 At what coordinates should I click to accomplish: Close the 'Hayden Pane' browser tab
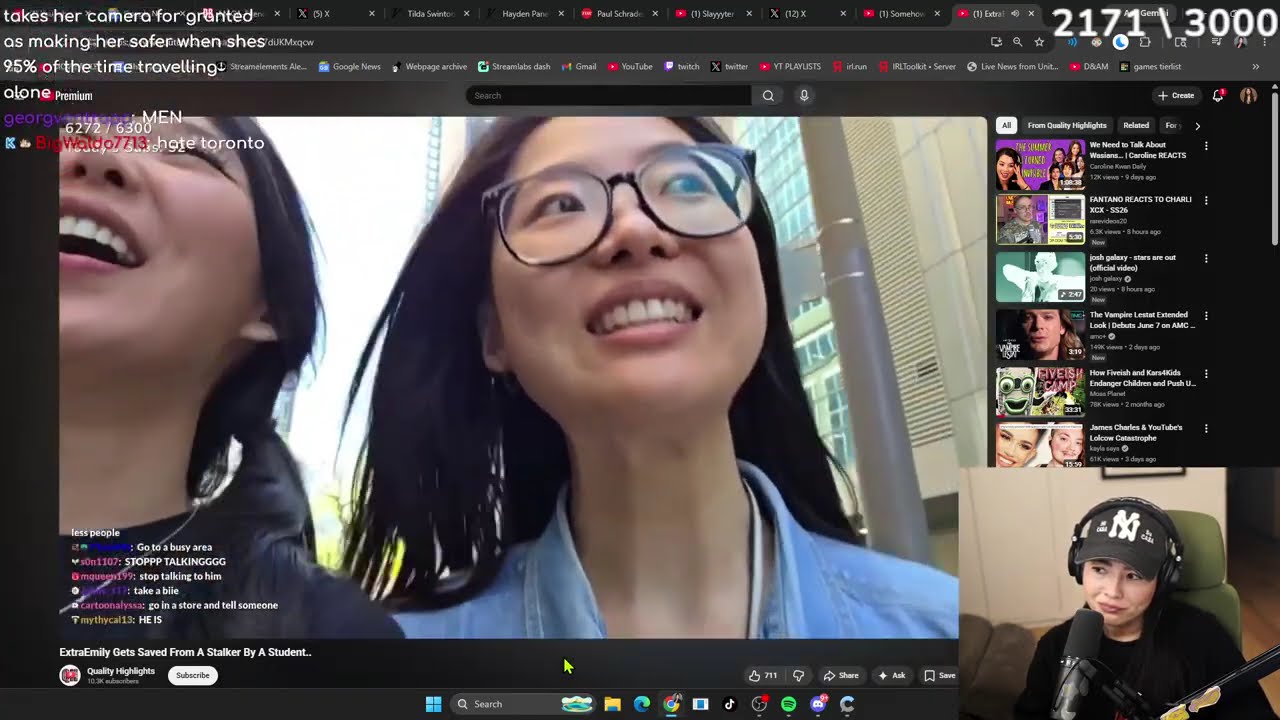(560, 14)
